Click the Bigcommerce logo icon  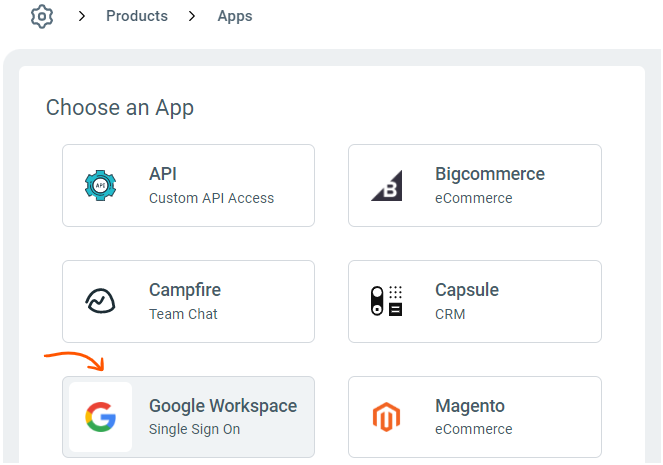(386, 186)
